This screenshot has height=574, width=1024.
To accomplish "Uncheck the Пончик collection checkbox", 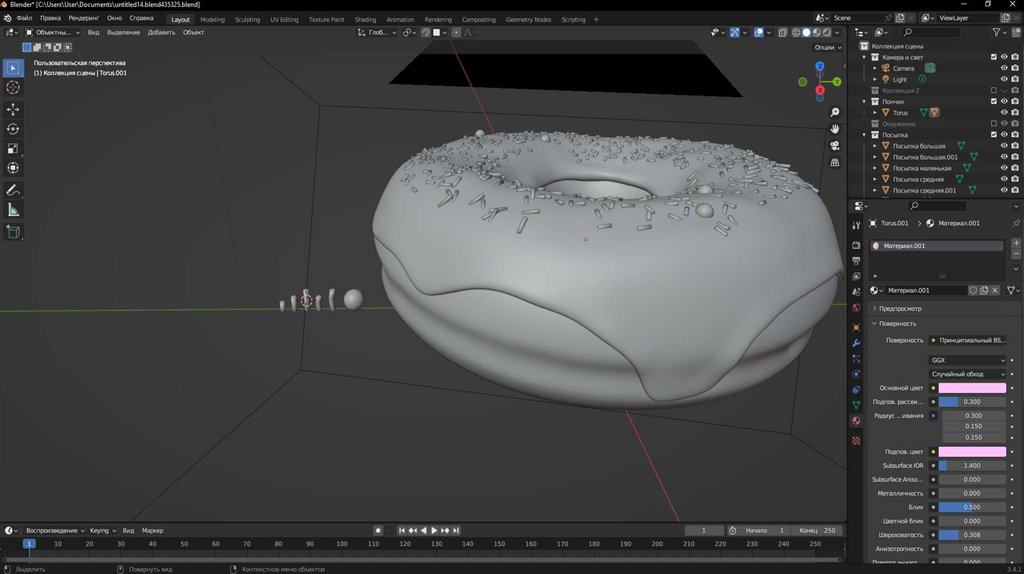I will 993,102.
